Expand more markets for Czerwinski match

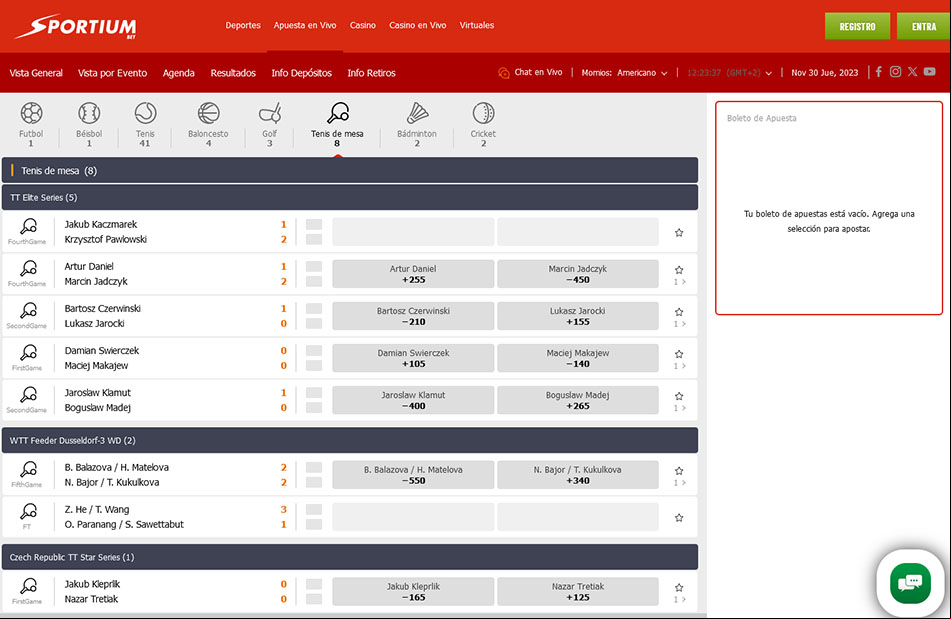click(x=680, y=324)
